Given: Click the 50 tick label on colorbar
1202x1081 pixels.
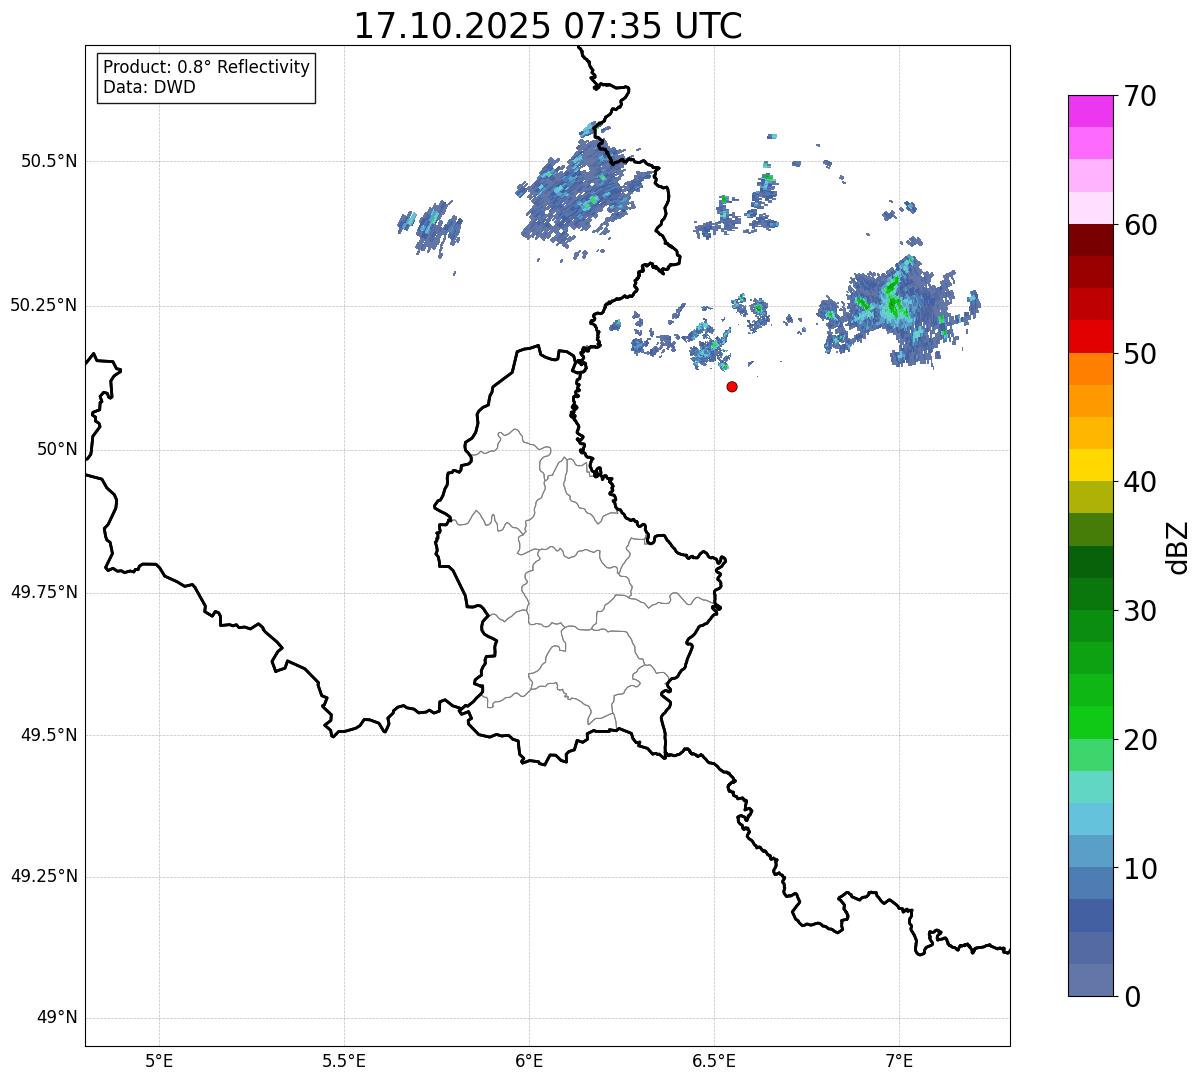Looking at the screenshot, I should coord(1140,354).
